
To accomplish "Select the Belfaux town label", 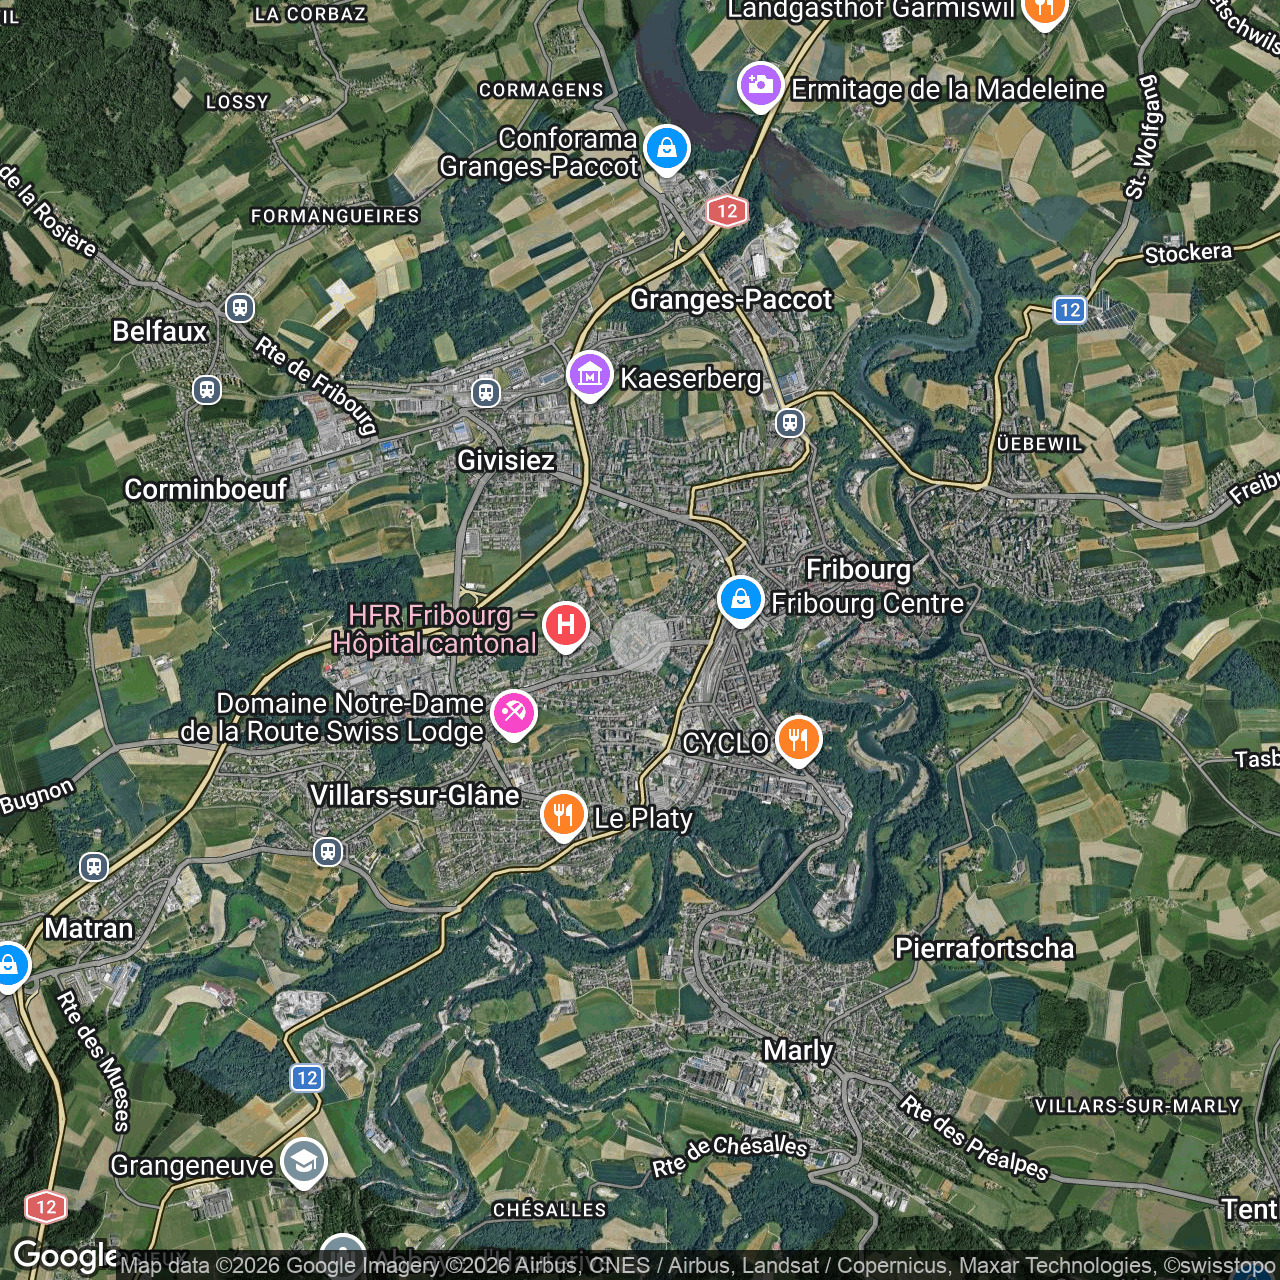I will click(160, 331).
